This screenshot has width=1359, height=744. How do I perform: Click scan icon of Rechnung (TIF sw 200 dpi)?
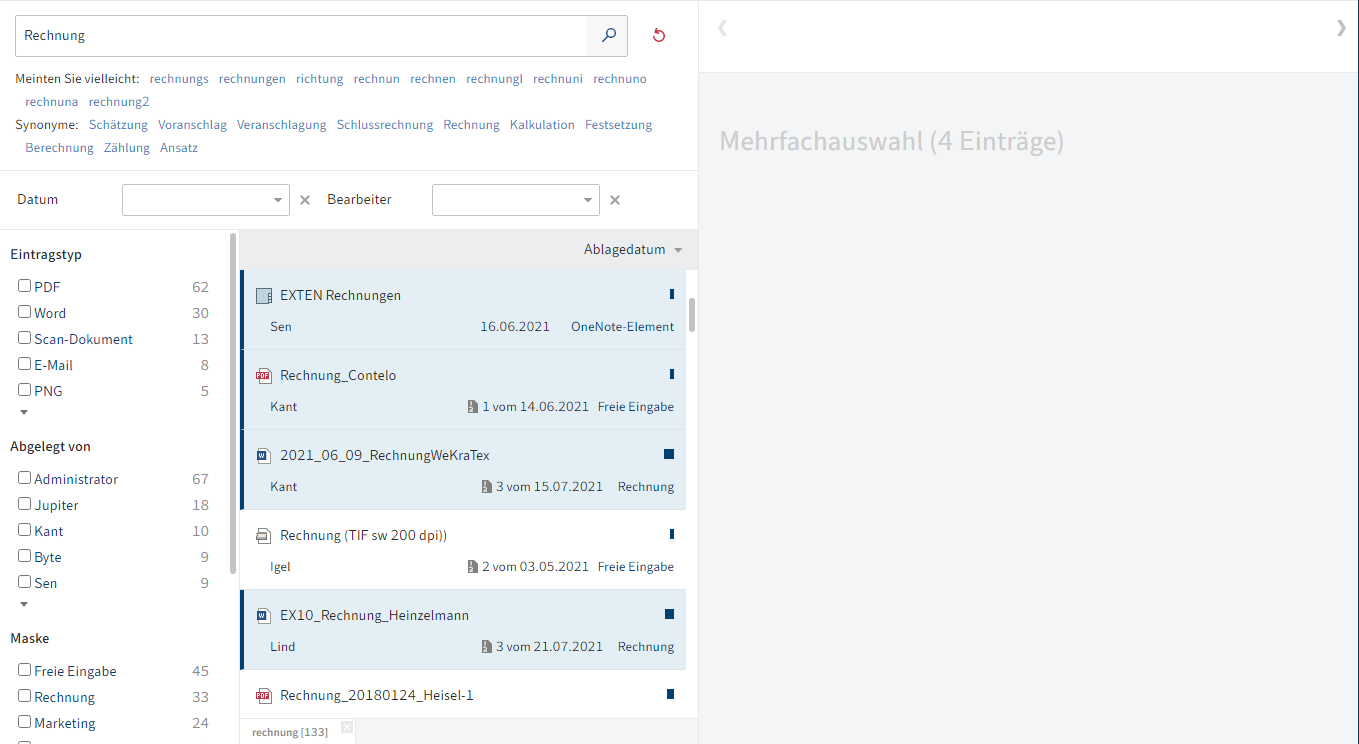(264, 536)
